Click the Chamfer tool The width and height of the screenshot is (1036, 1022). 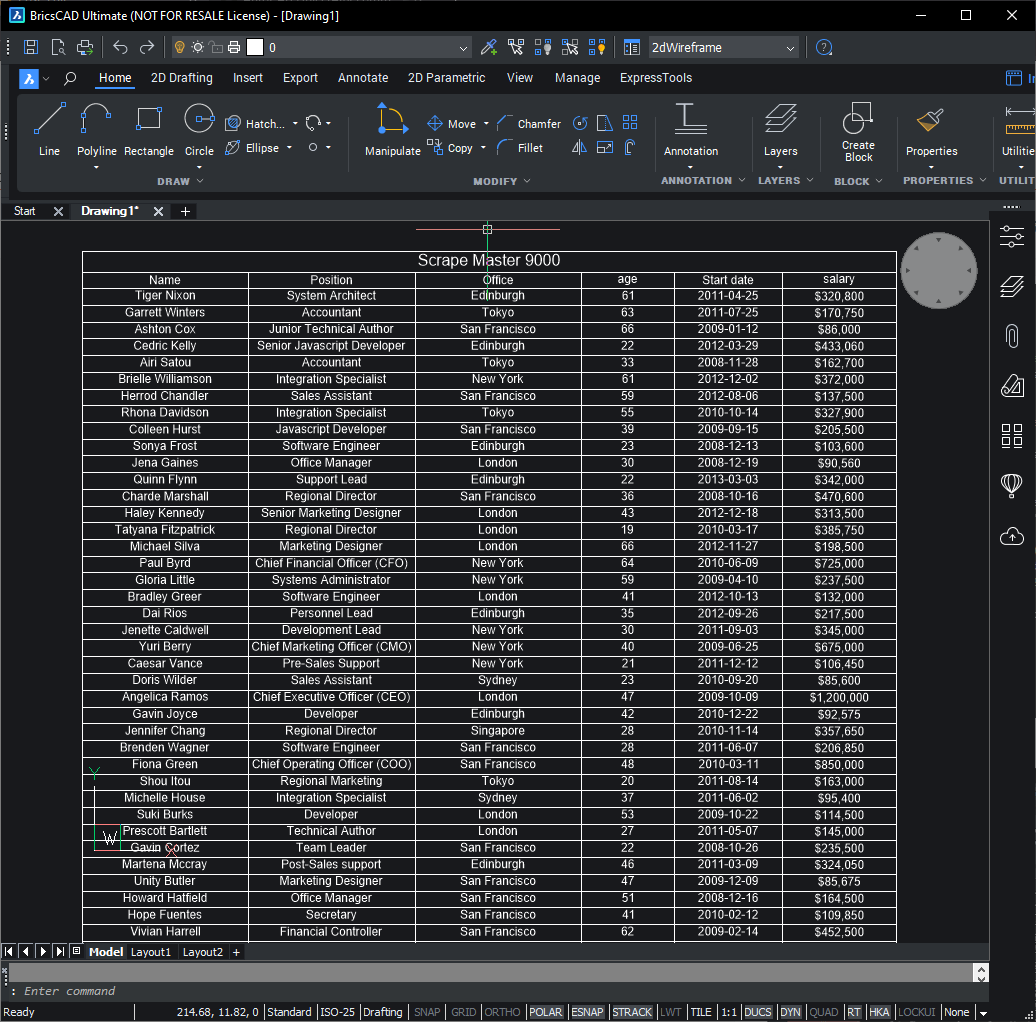click(529, 124)
